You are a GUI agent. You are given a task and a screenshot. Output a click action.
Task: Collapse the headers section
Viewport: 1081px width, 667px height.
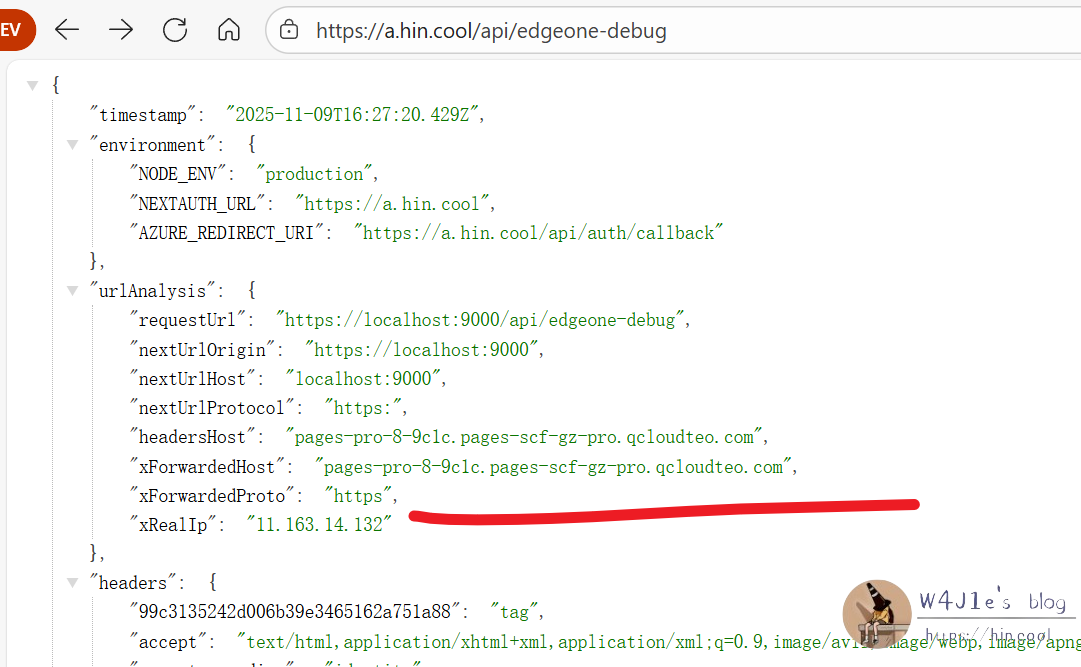(72, 581)
